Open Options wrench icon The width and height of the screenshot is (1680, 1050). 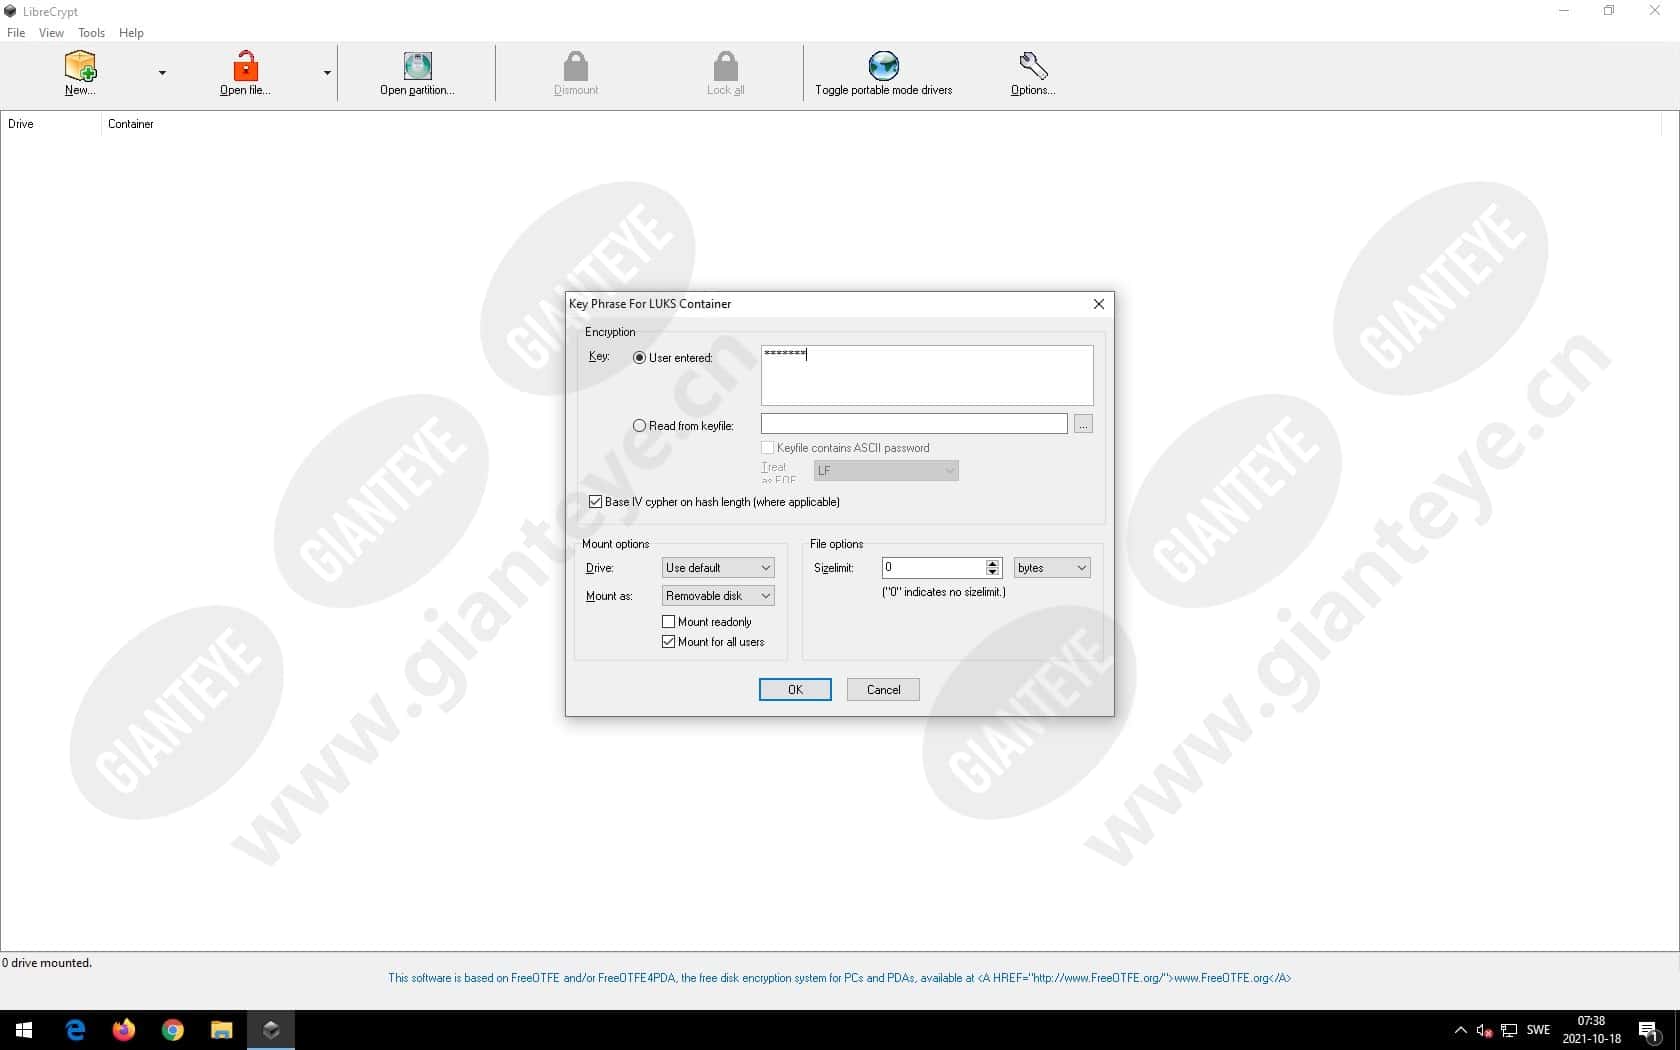(x=1033, y=66)
